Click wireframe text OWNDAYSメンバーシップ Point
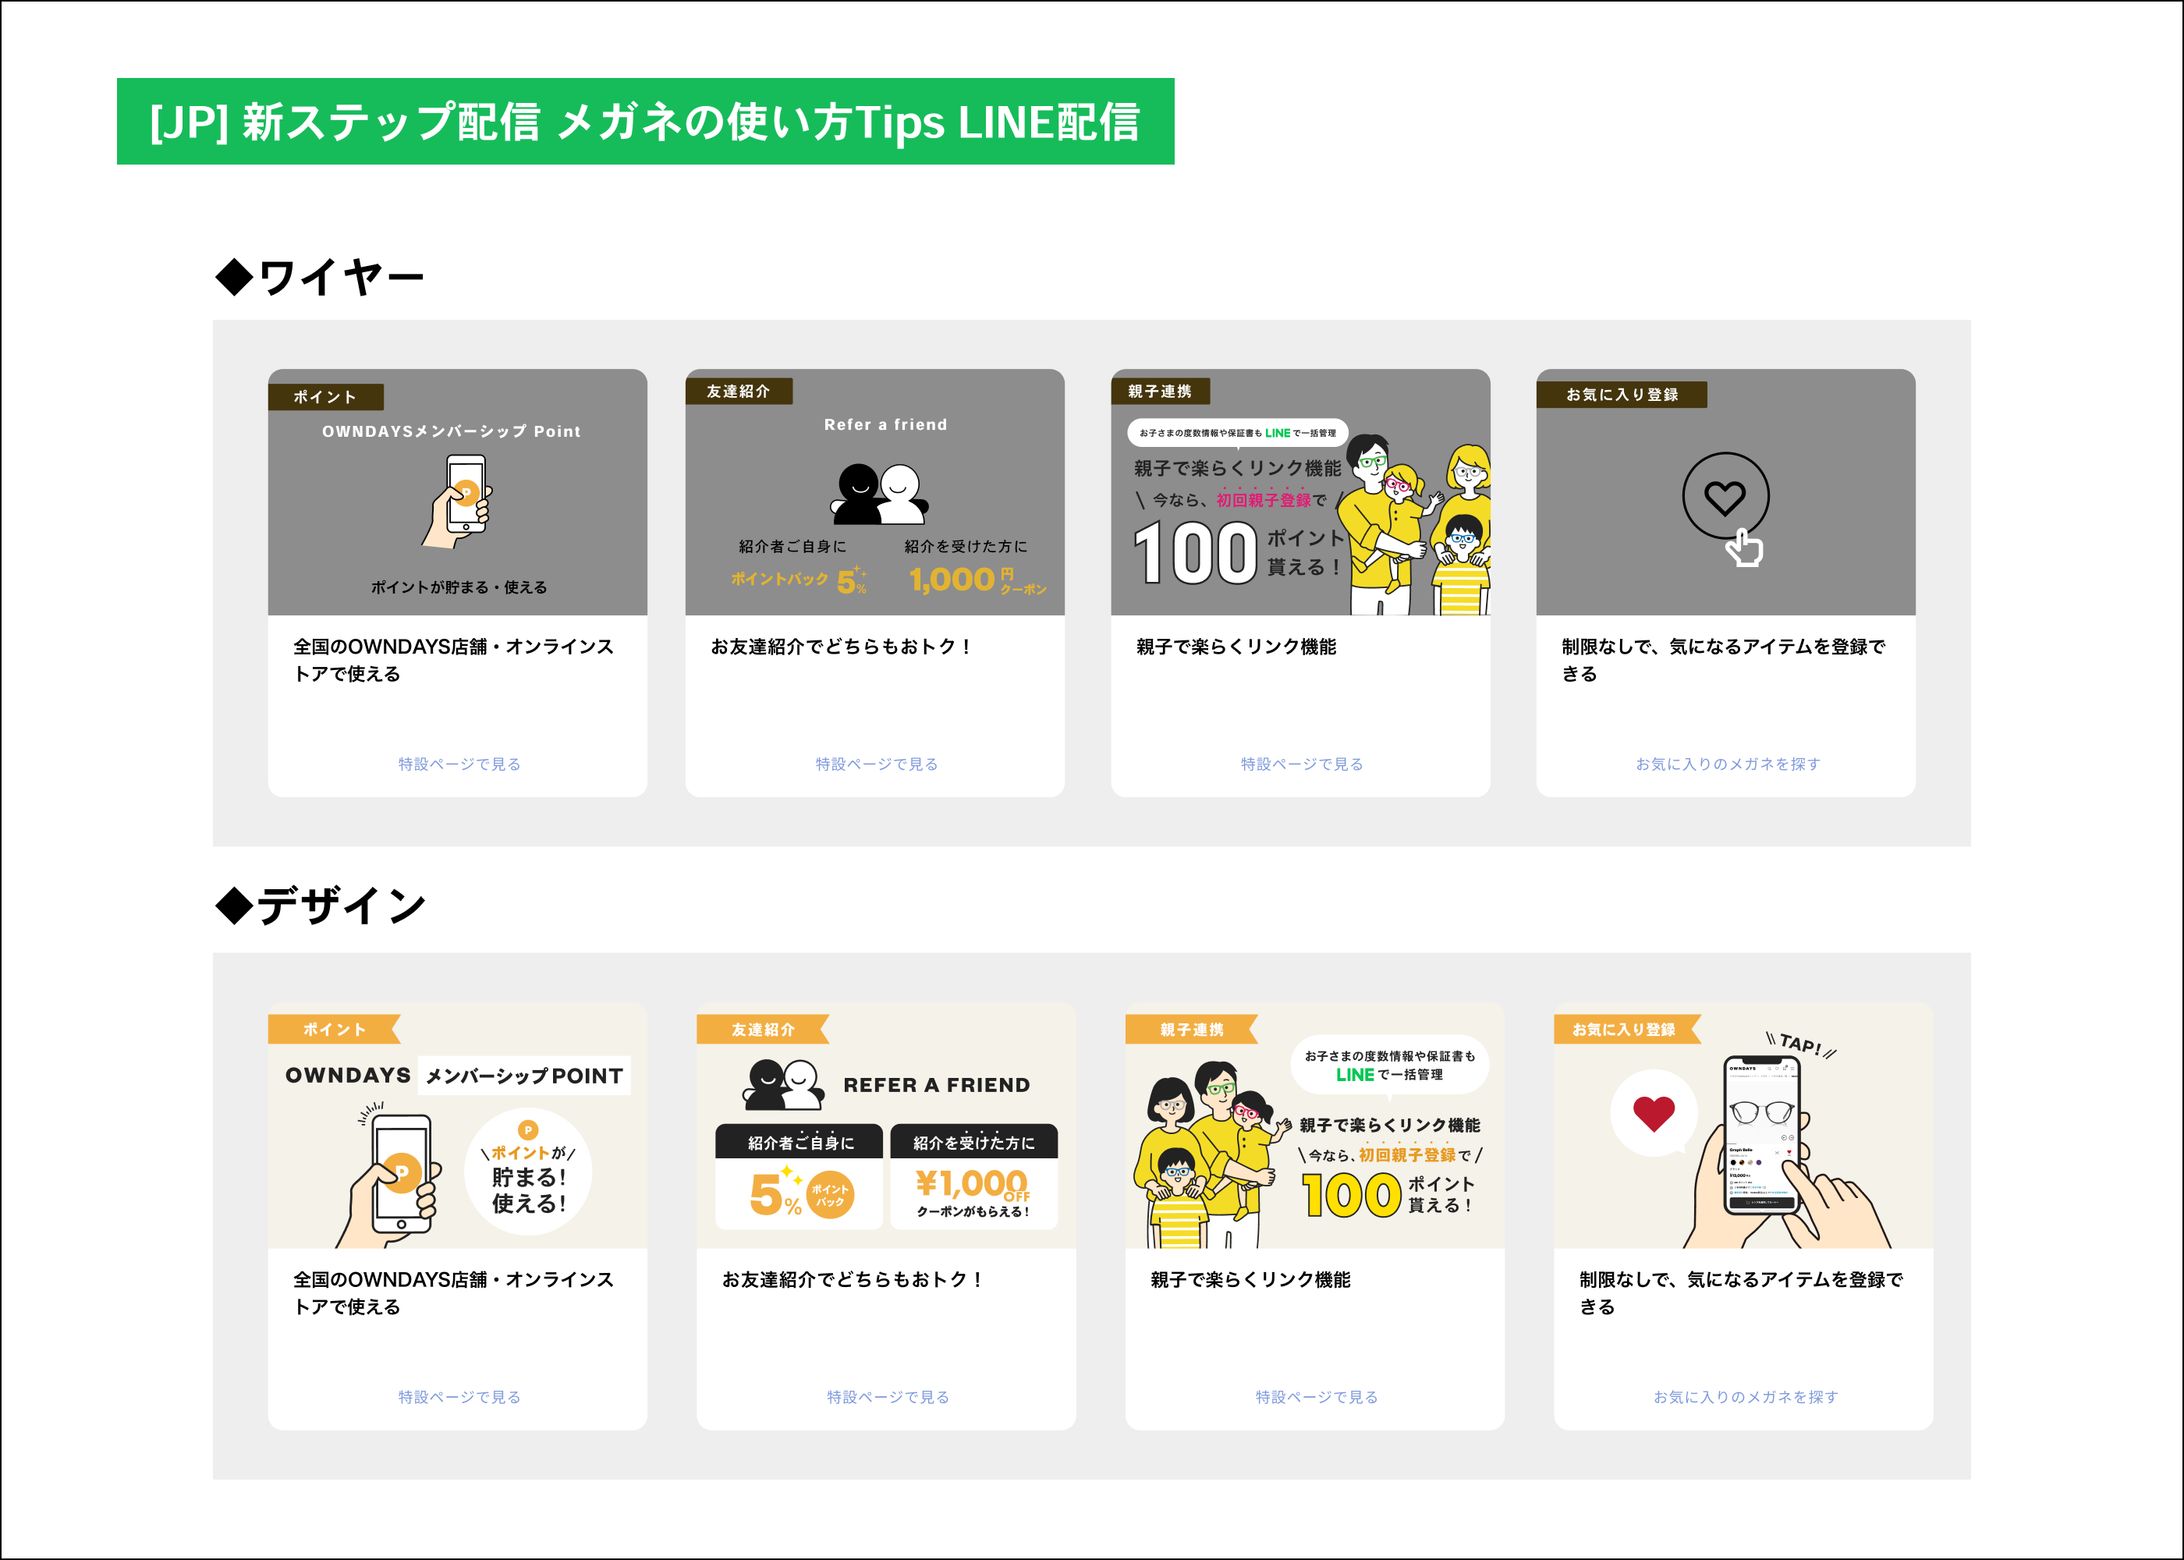2184x1560 pixels. coord(451,431)
